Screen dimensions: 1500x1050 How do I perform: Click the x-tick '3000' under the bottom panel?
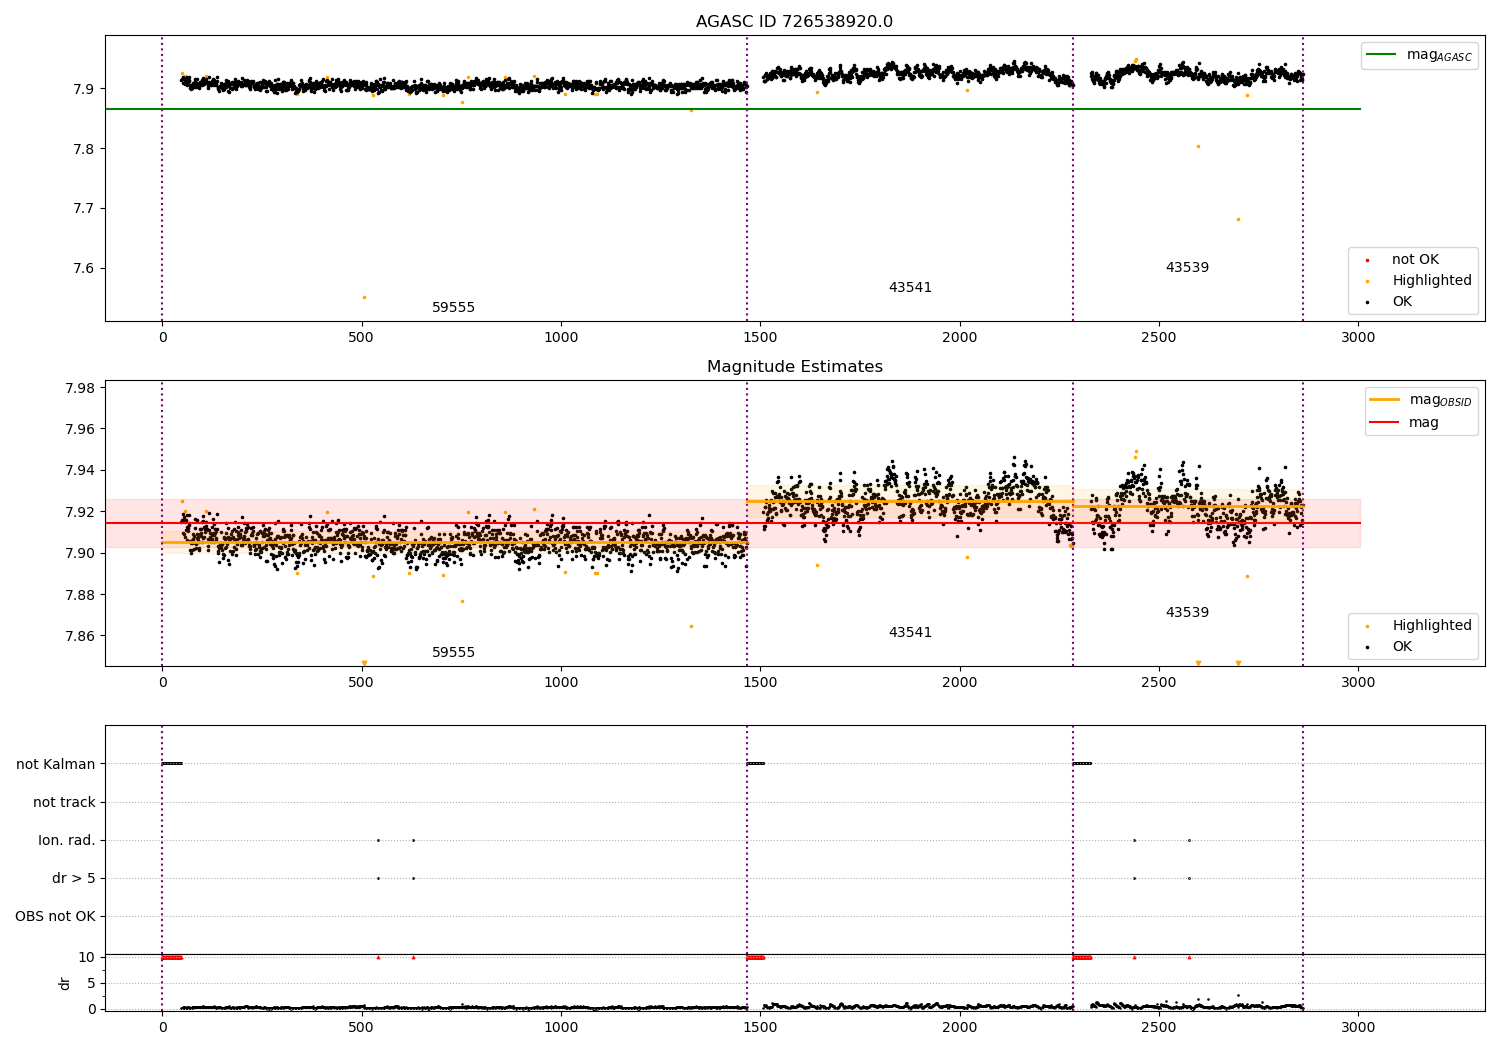coord(1358,1027)
